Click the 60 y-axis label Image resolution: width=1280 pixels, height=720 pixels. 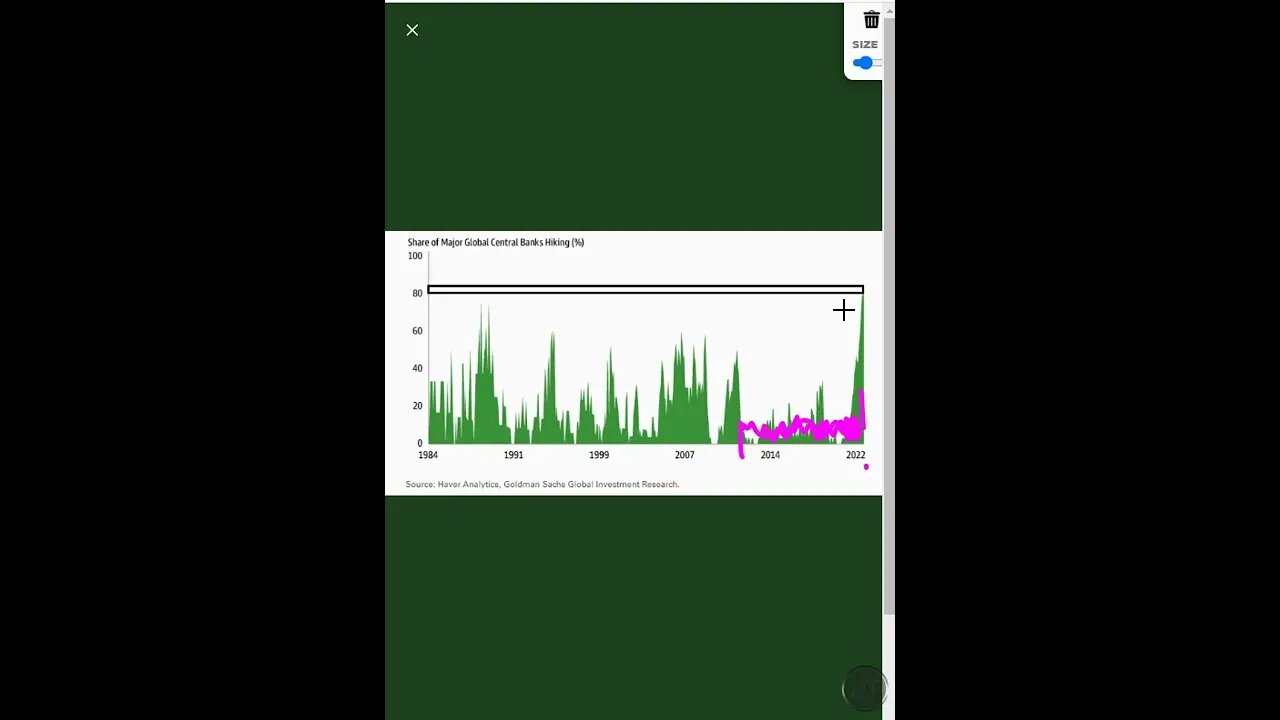[417, 331]
